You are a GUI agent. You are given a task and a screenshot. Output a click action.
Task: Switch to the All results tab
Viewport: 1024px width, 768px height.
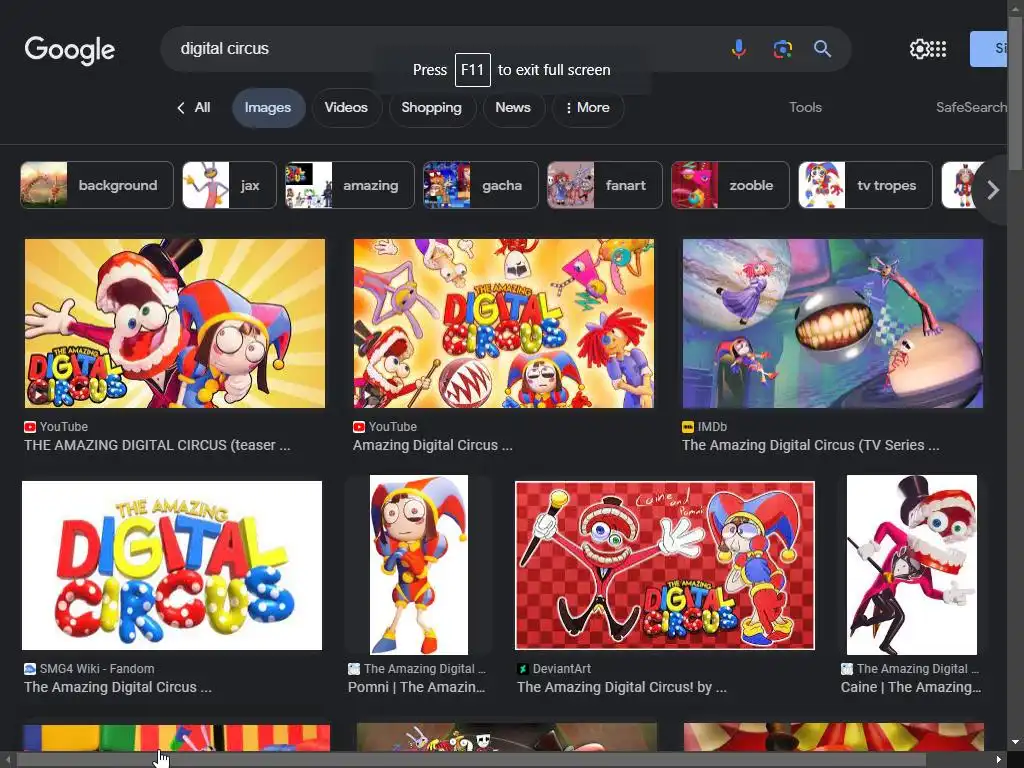coord(202,108)
